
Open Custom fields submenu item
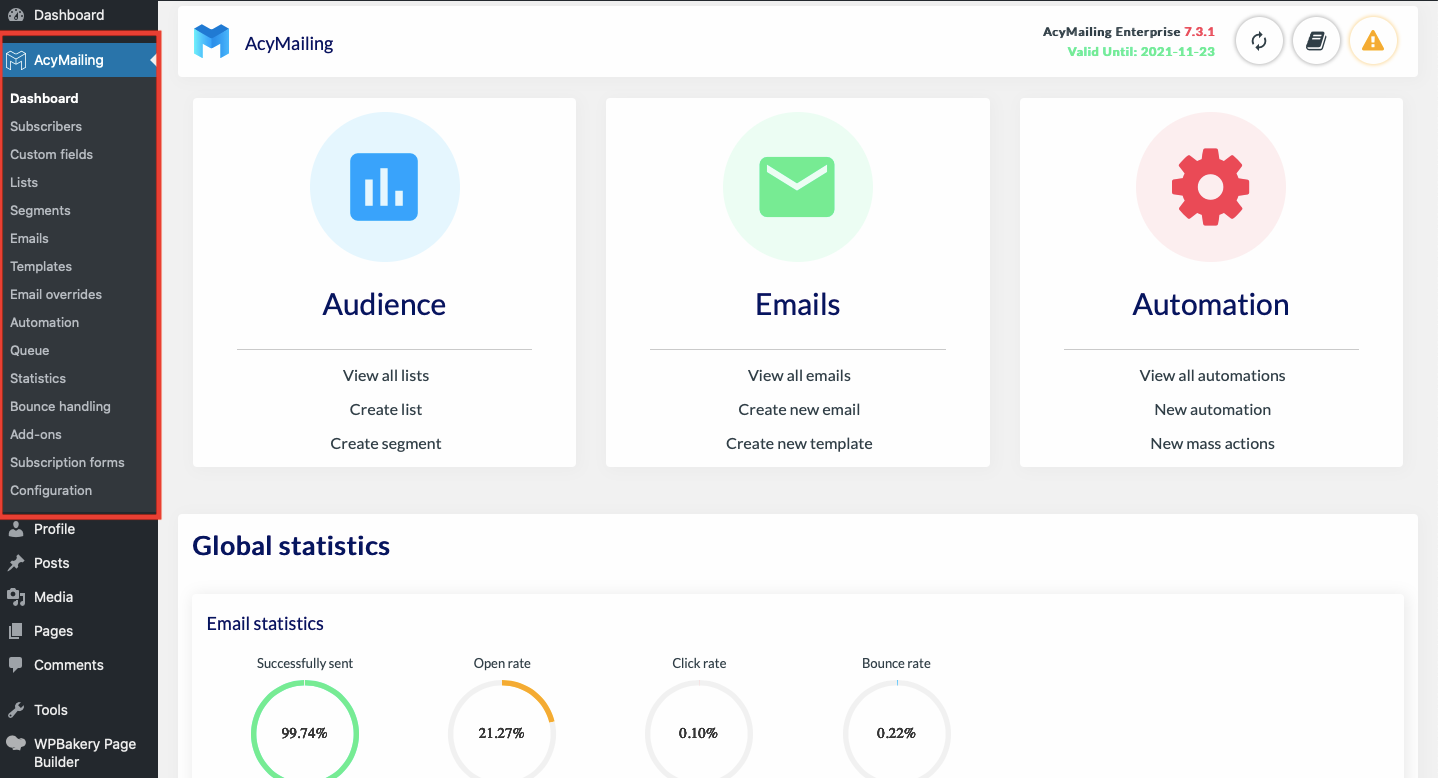pos(51,154)
